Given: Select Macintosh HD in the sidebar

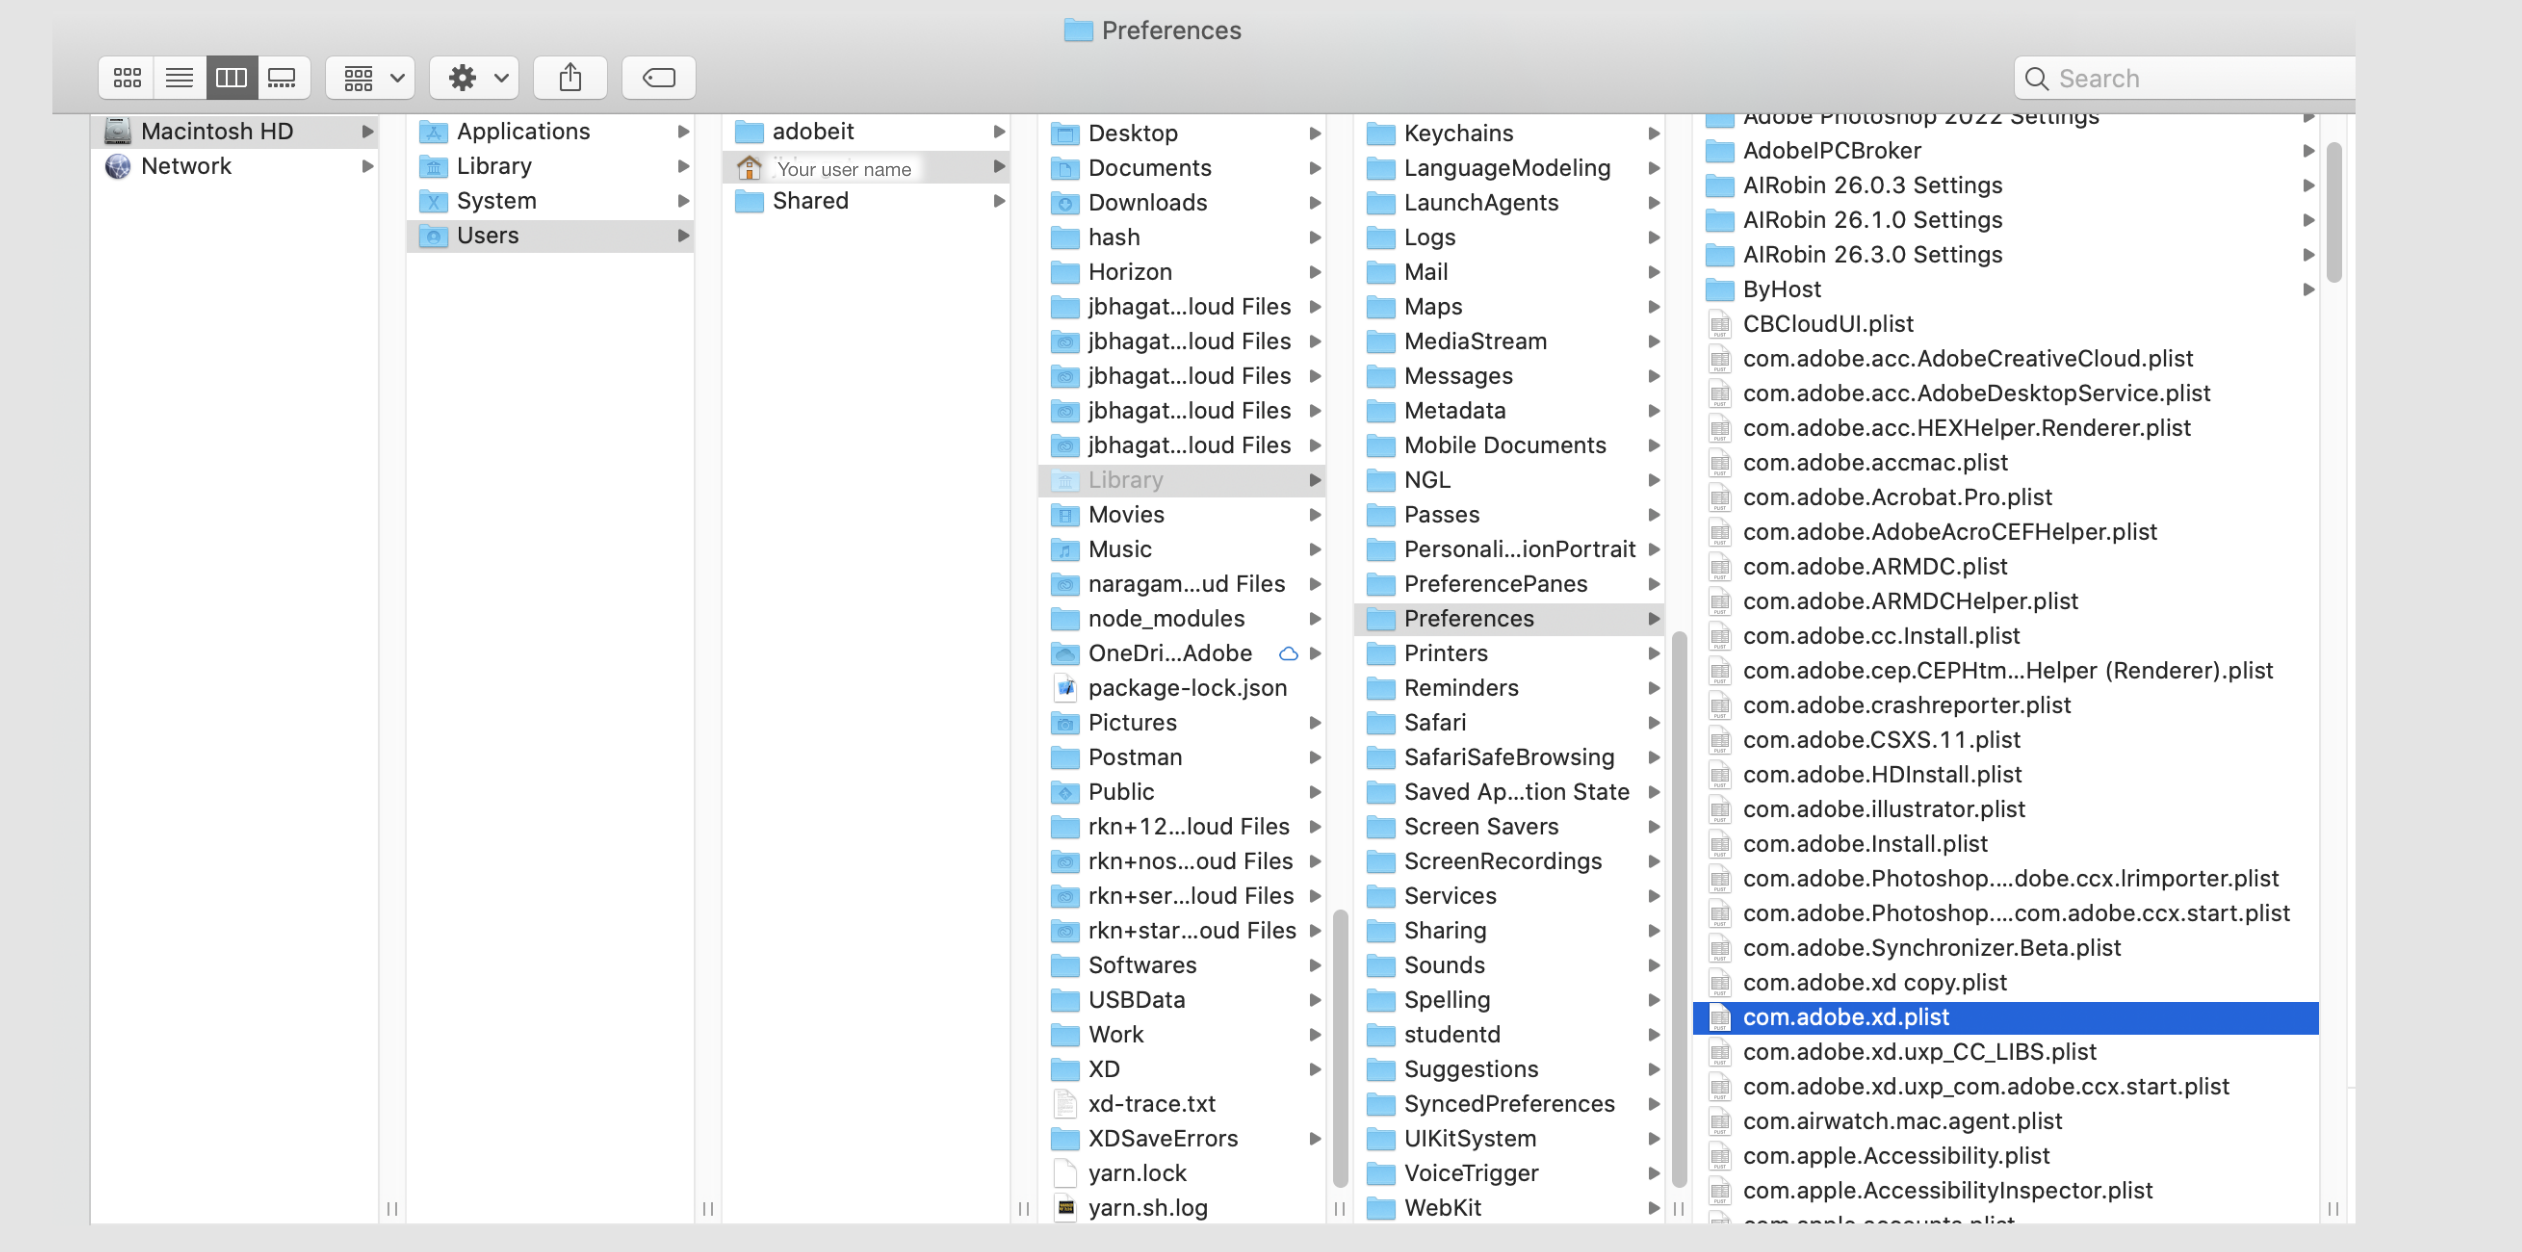Looking at the screenshot, I should (218, 131).
